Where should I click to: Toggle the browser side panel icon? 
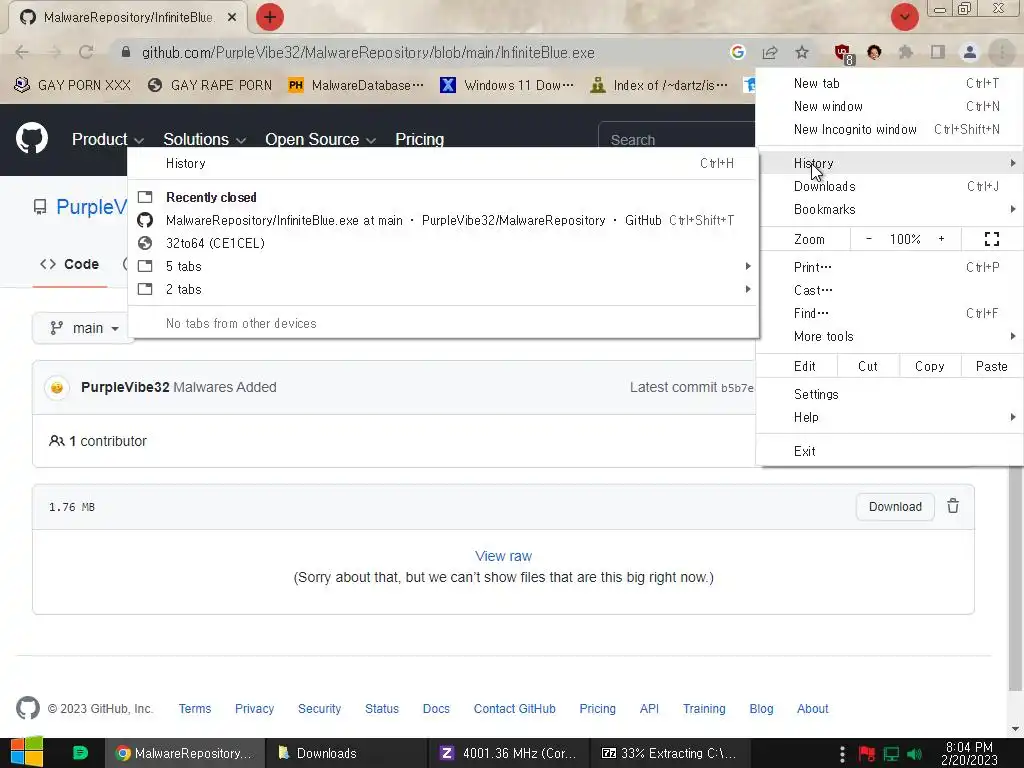pos(938,52)
